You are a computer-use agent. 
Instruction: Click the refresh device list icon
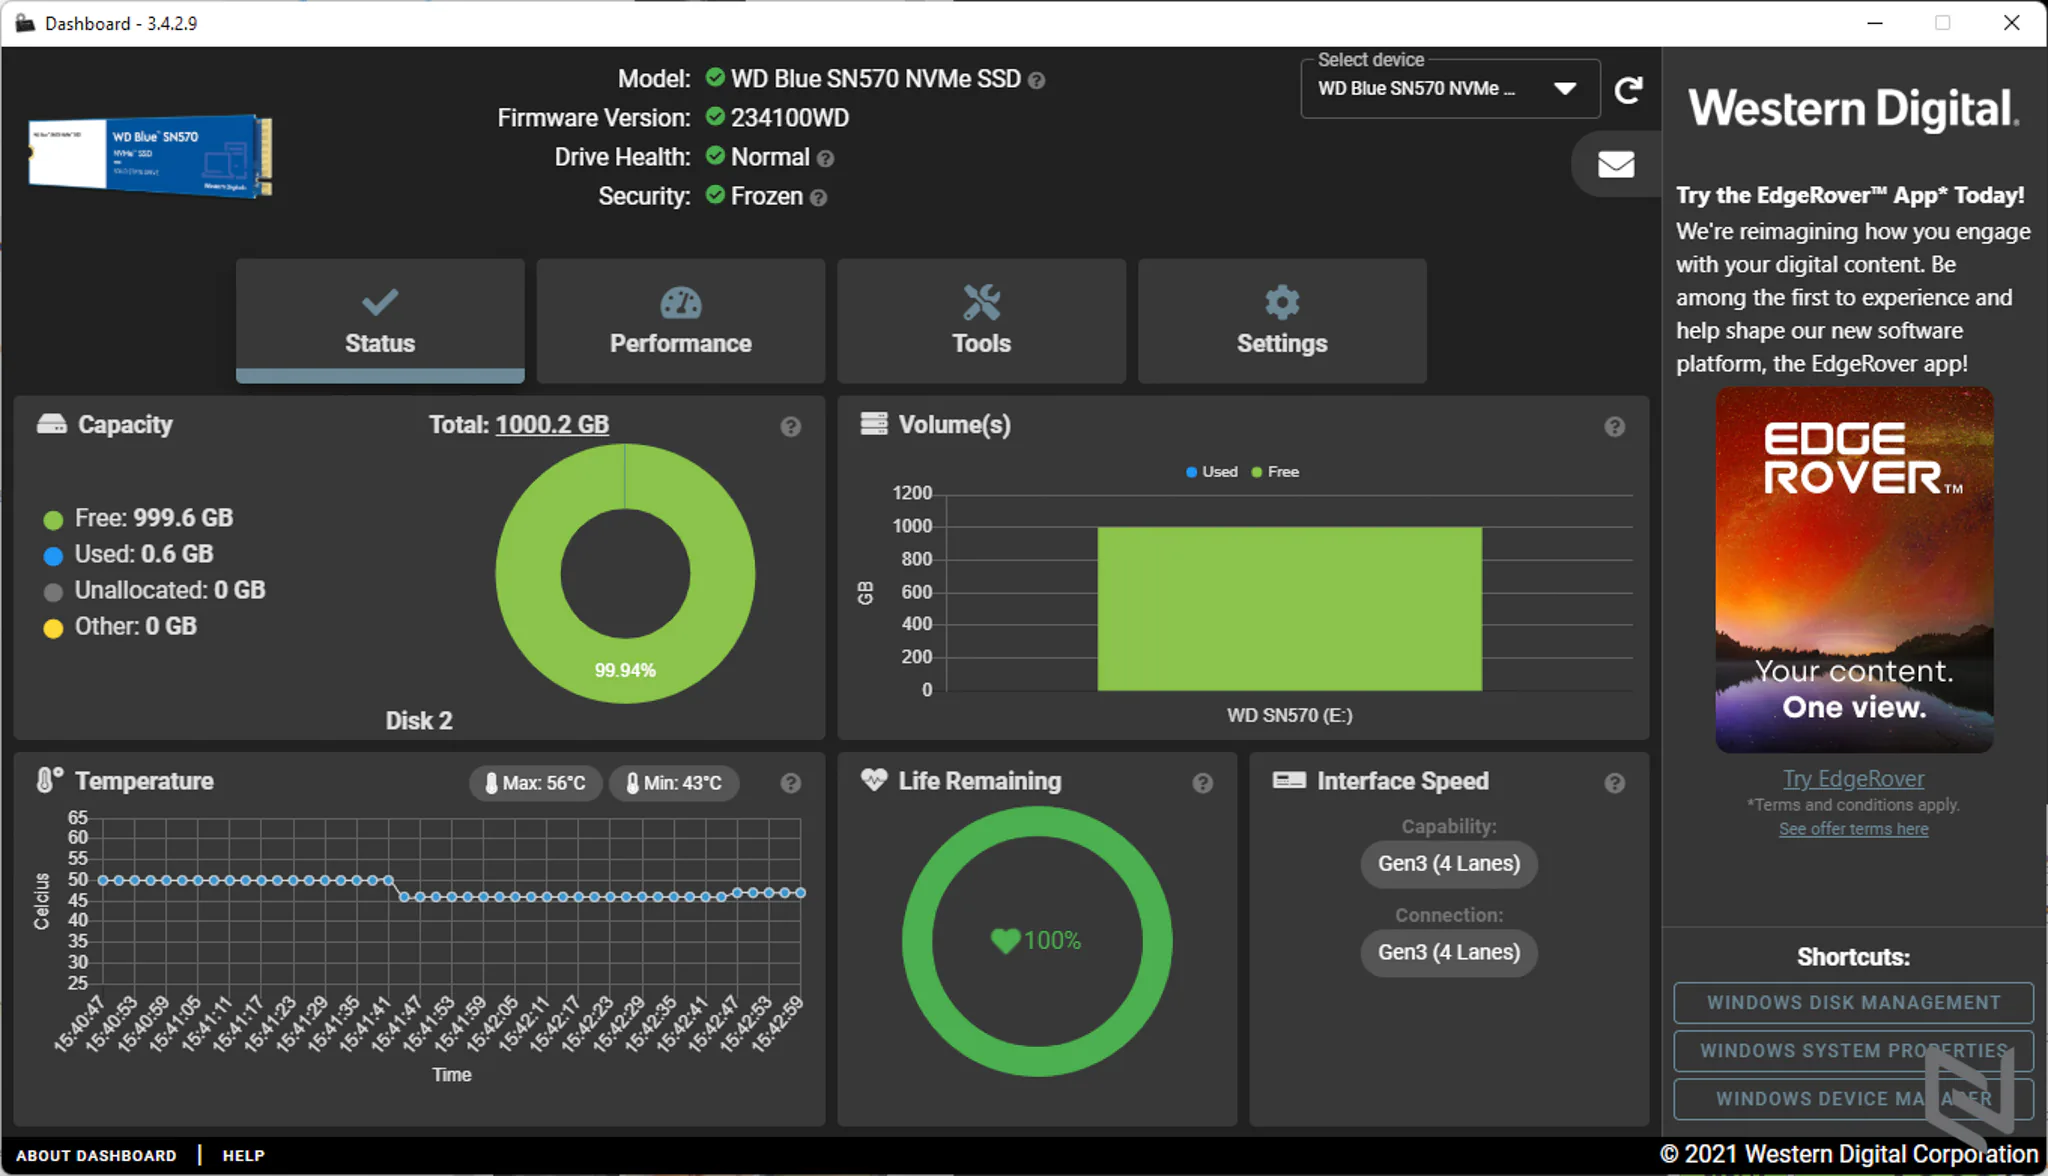(x=1629, y=90)
